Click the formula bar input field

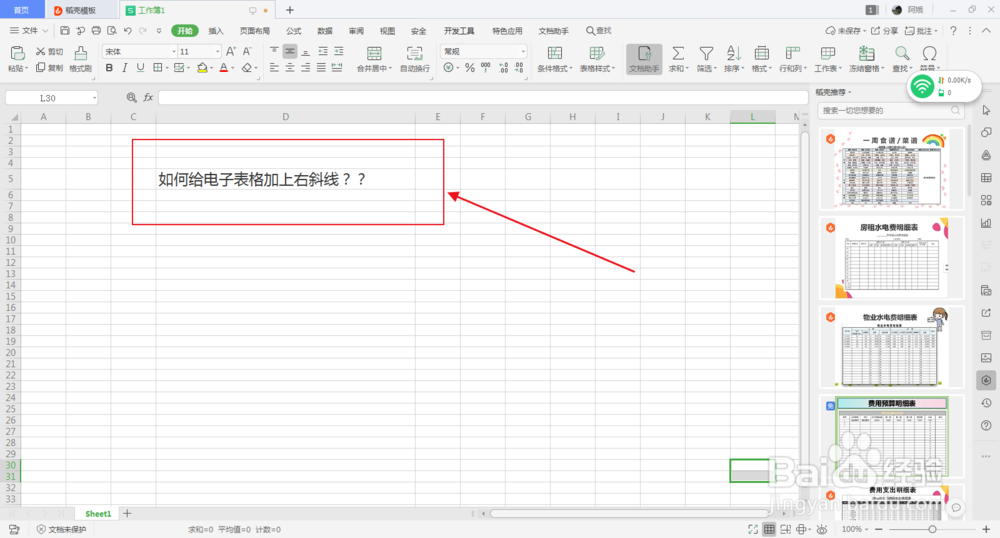(483, 98)
